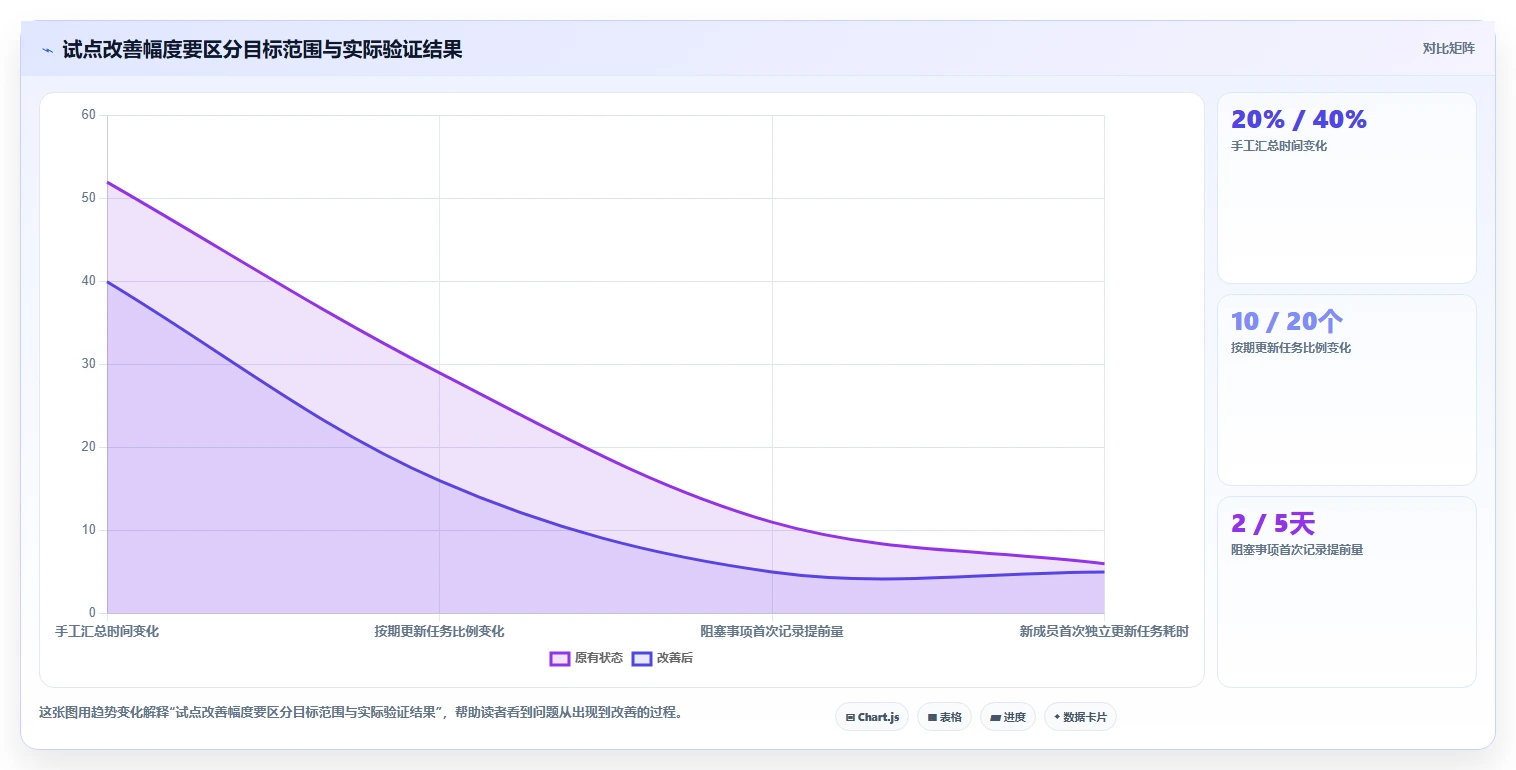
Task: Click the y-axis value 40
Action: (88, 281)
